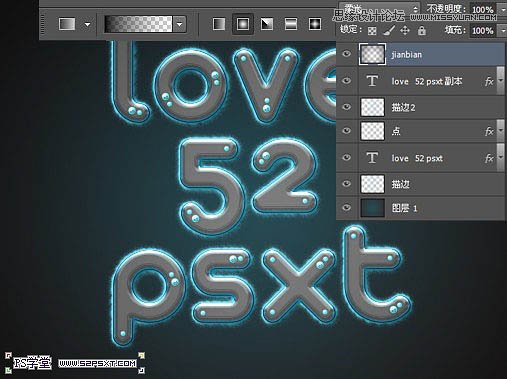Lock image pixels brush icon
Image resolution: width=507 pixels, height=379 pixels.
coord(388,31)
